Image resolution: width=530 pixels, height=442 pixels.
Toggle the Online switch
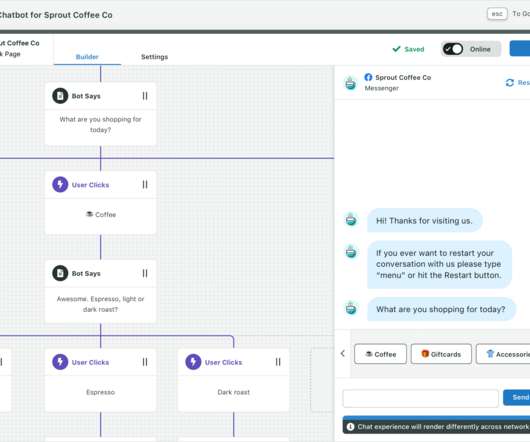click(453, 49)
